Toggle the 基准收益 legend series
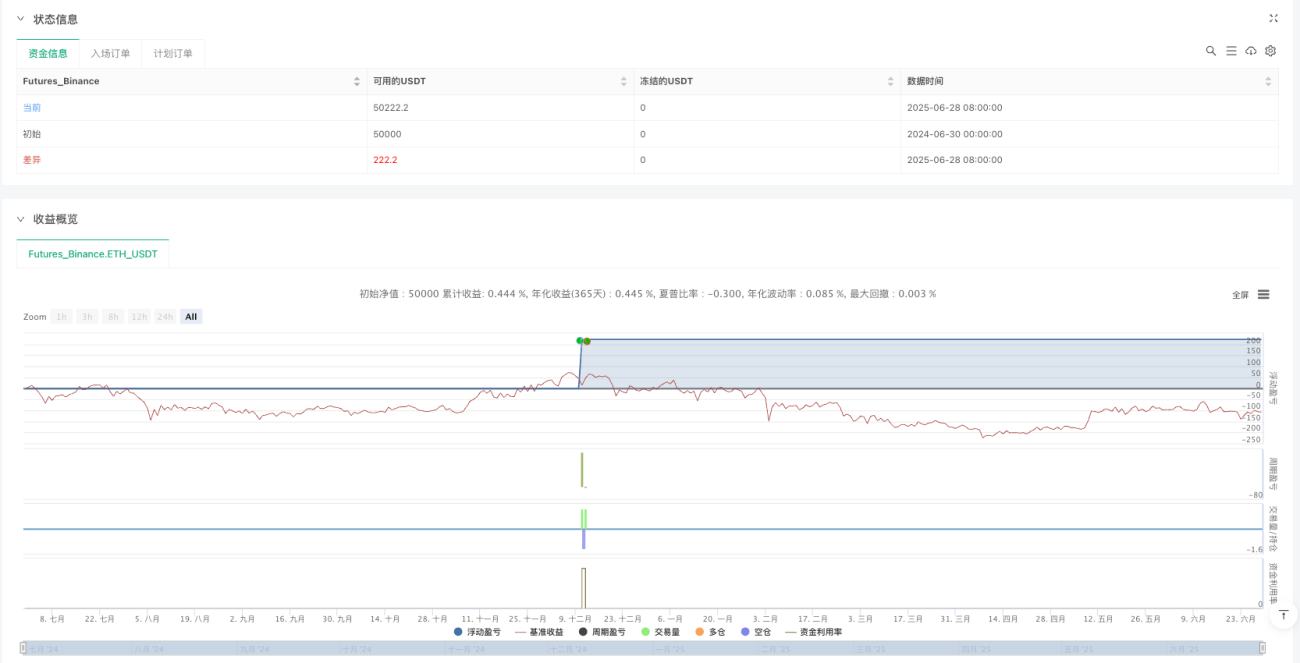Viewport: 1300px width, 663px height. click(539, 632)
